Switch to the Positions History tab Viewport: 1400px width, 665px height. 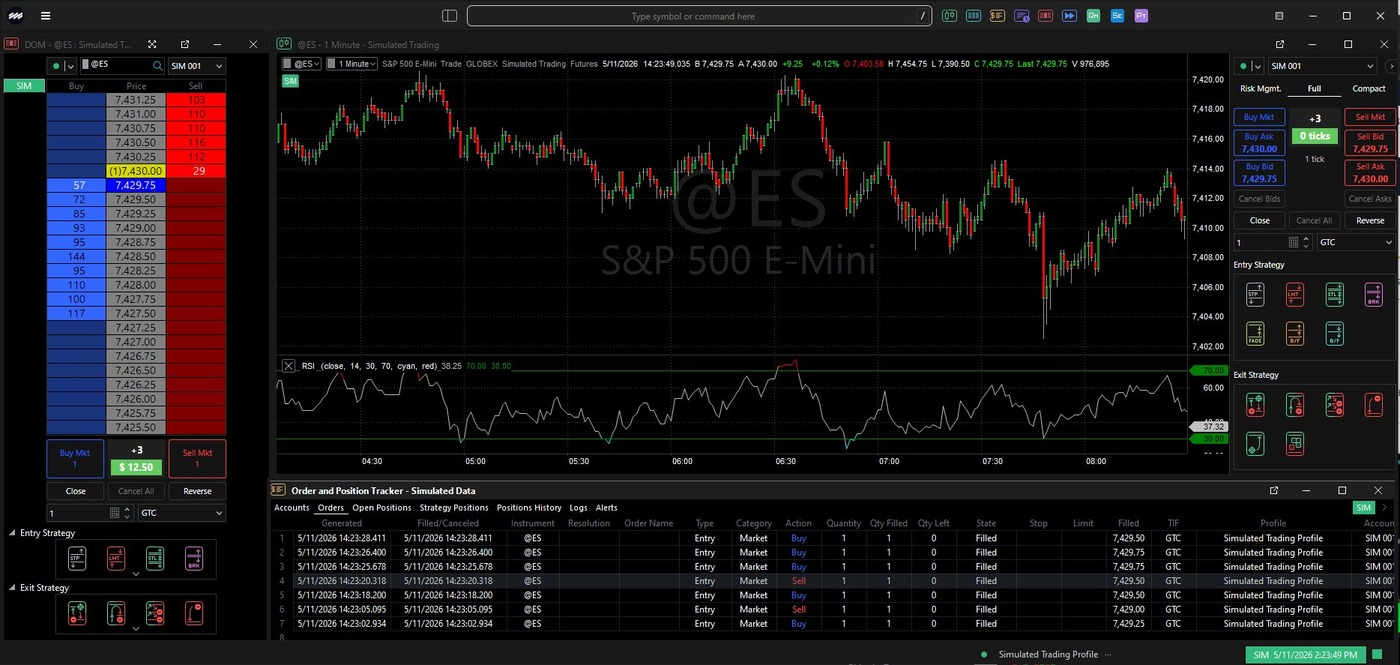point(529,508)
